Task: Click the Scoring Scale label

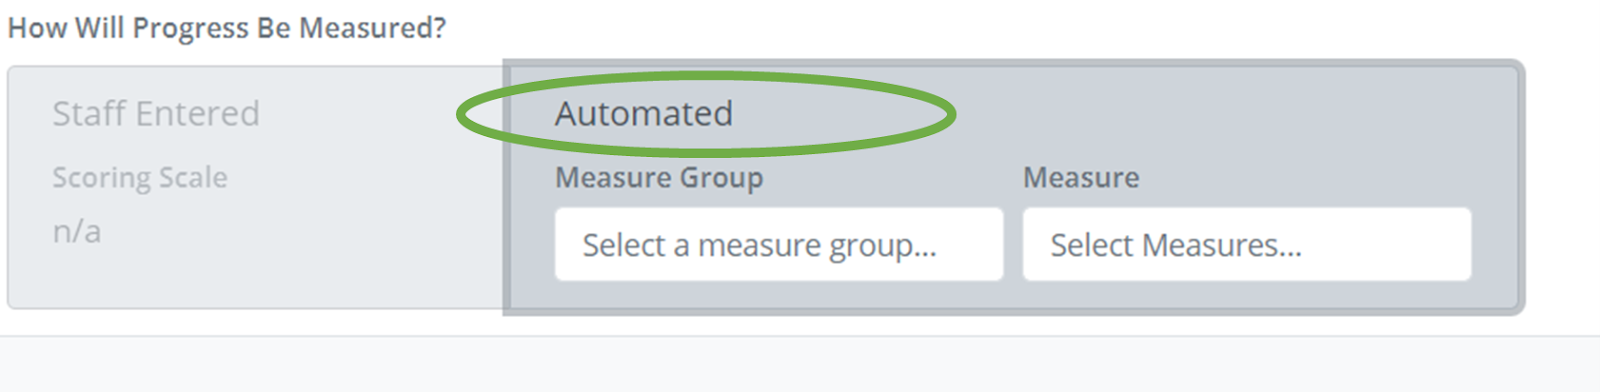Action: pos(140,178)
